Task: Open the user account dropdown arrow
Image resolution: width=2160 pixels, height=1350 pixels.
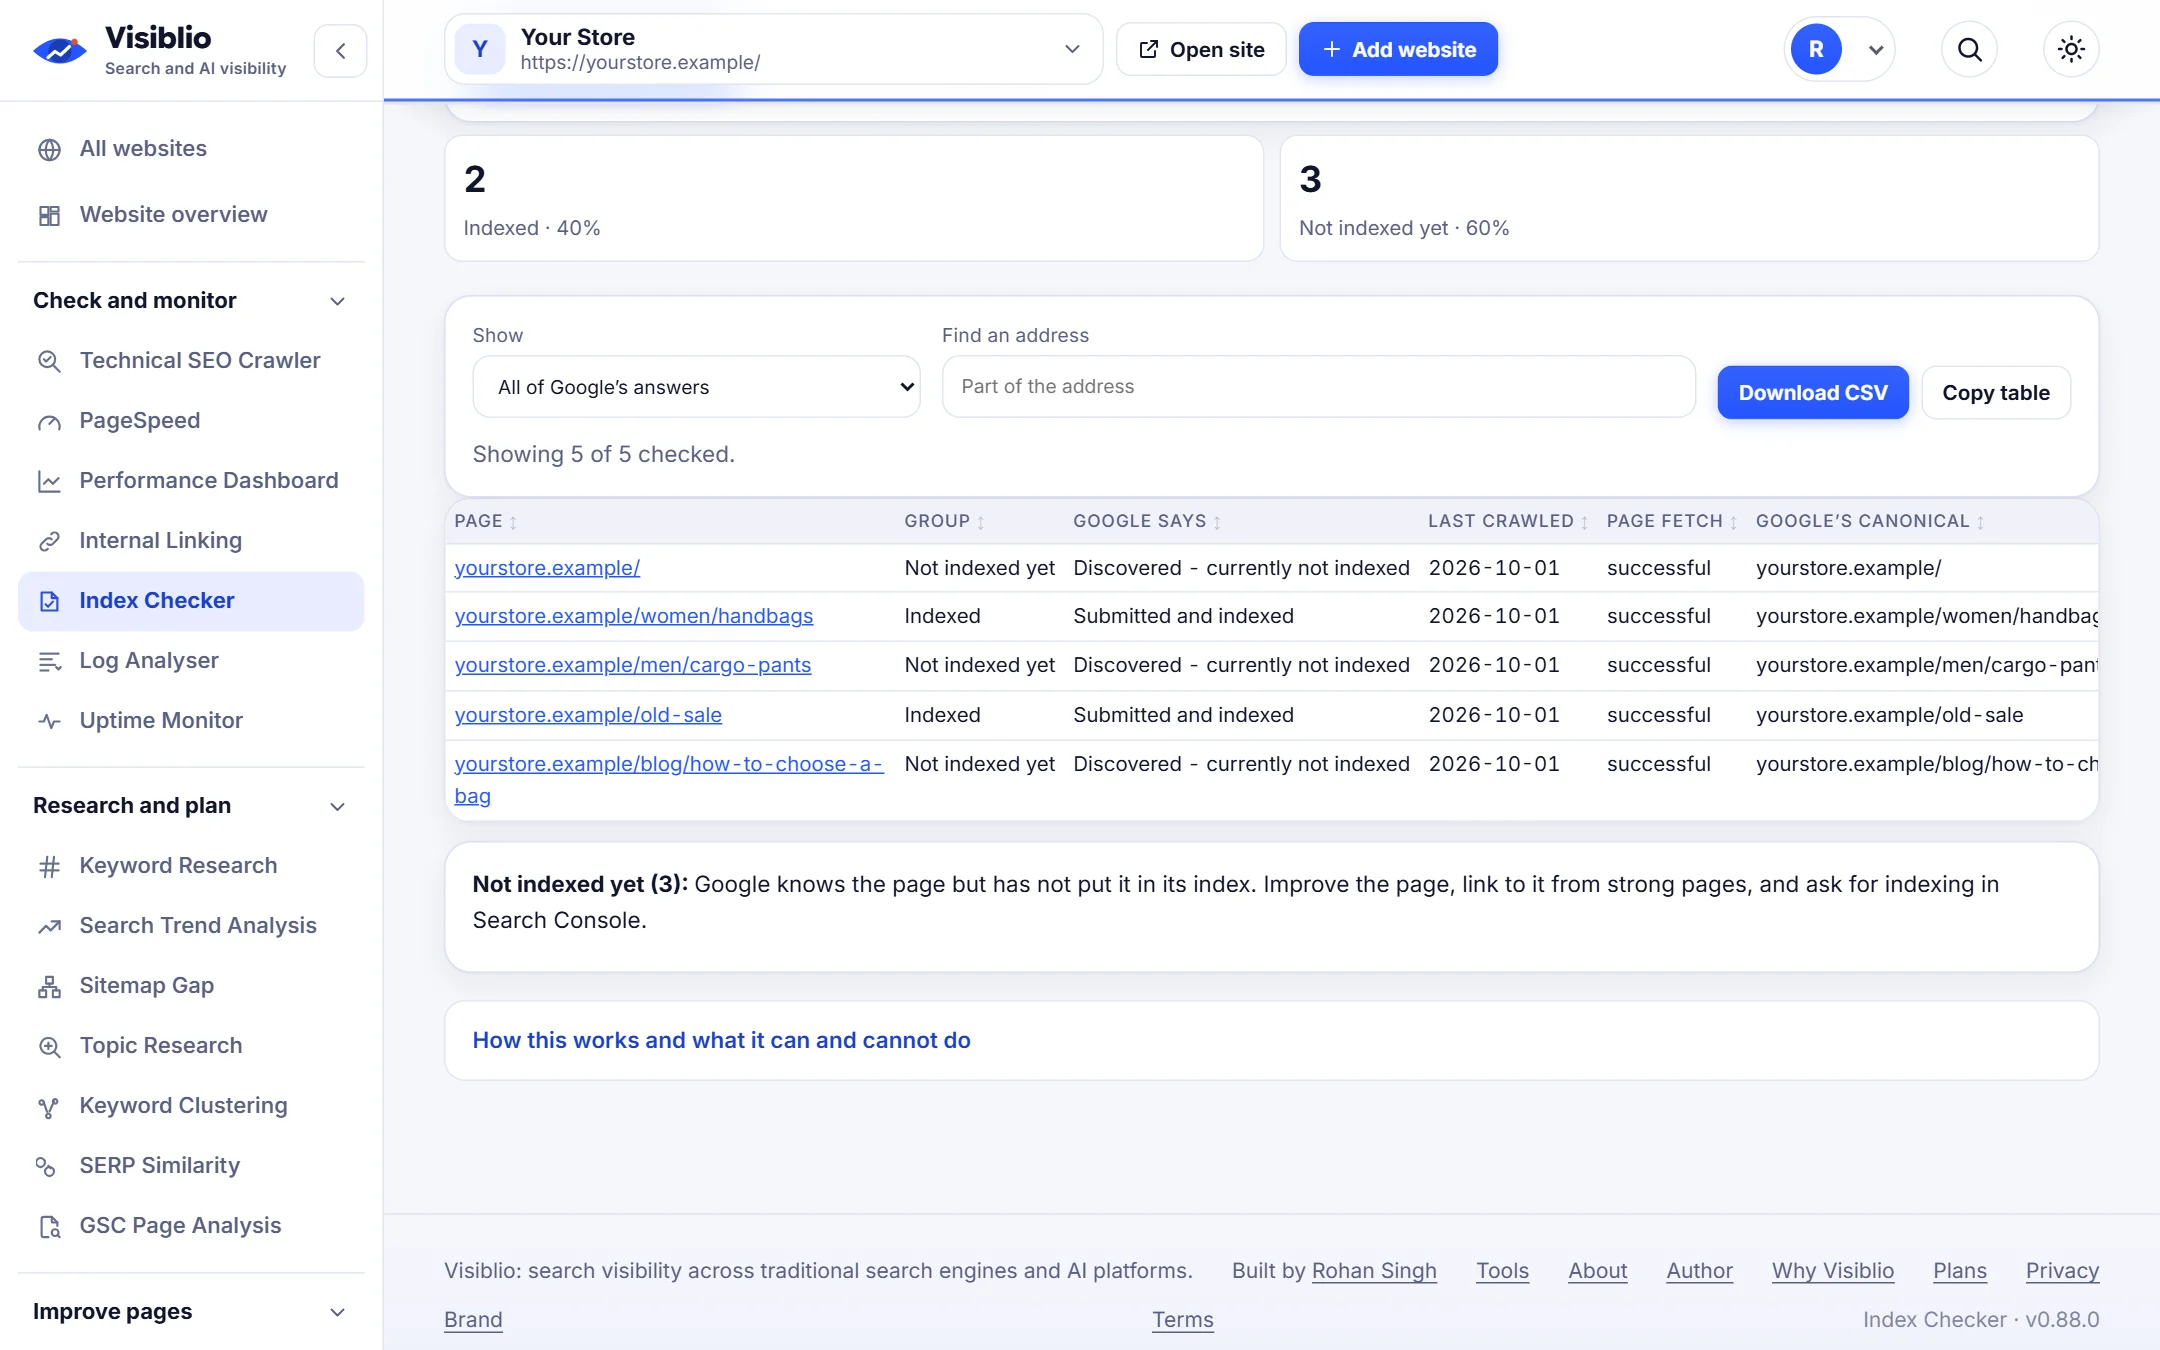Action: point(1876,50)
